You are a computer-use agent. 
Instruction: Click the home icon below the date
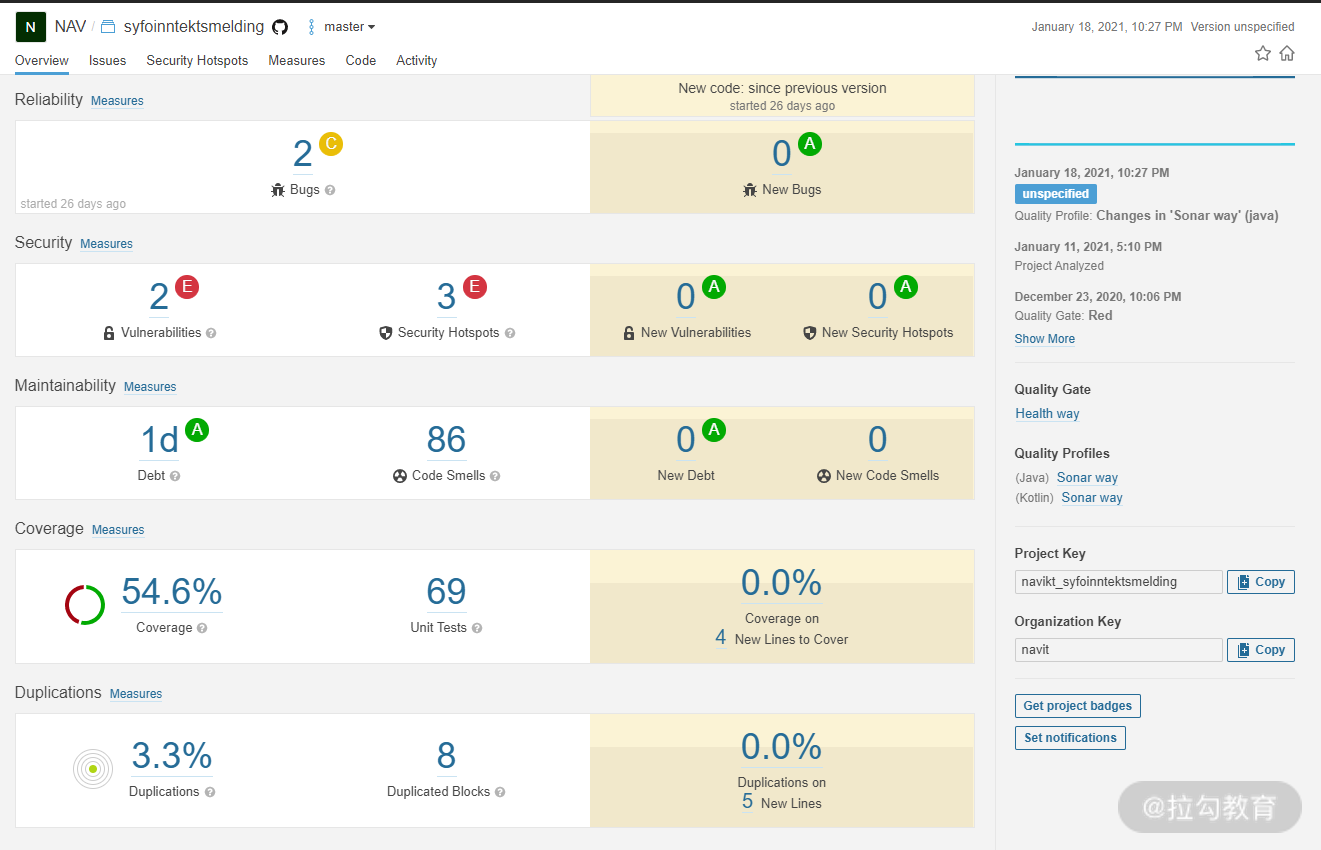1287,54
